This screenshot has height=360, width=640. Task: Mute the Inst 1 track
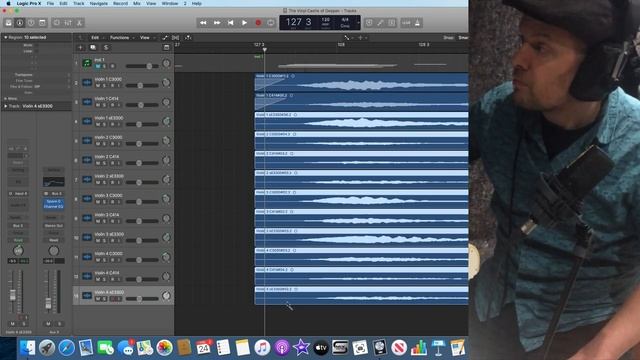click(98, 66)
